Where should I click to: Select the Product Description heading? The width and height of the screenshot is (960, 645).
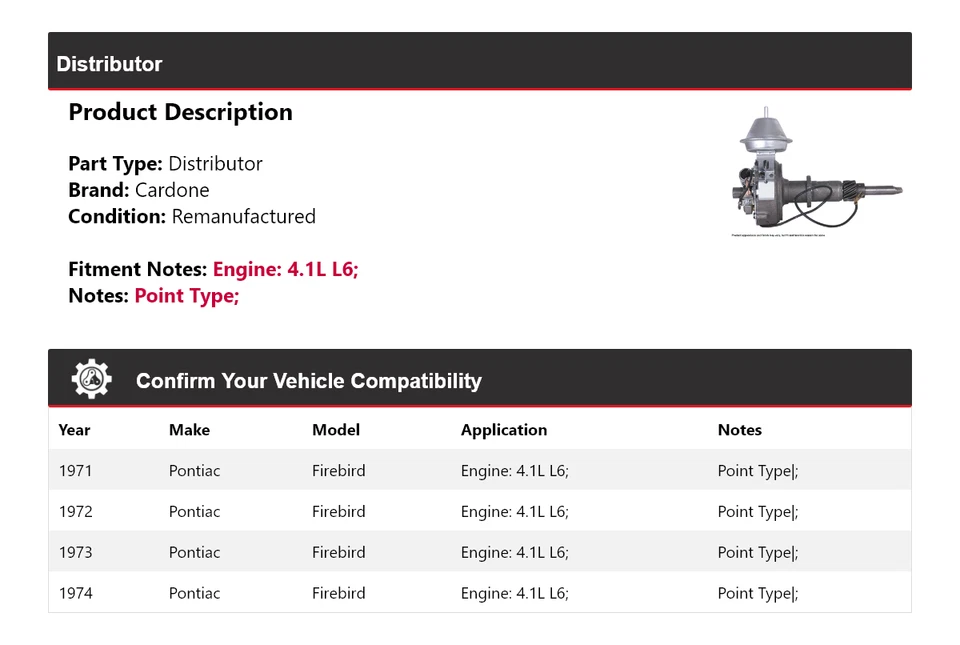(x=180, y=112)
